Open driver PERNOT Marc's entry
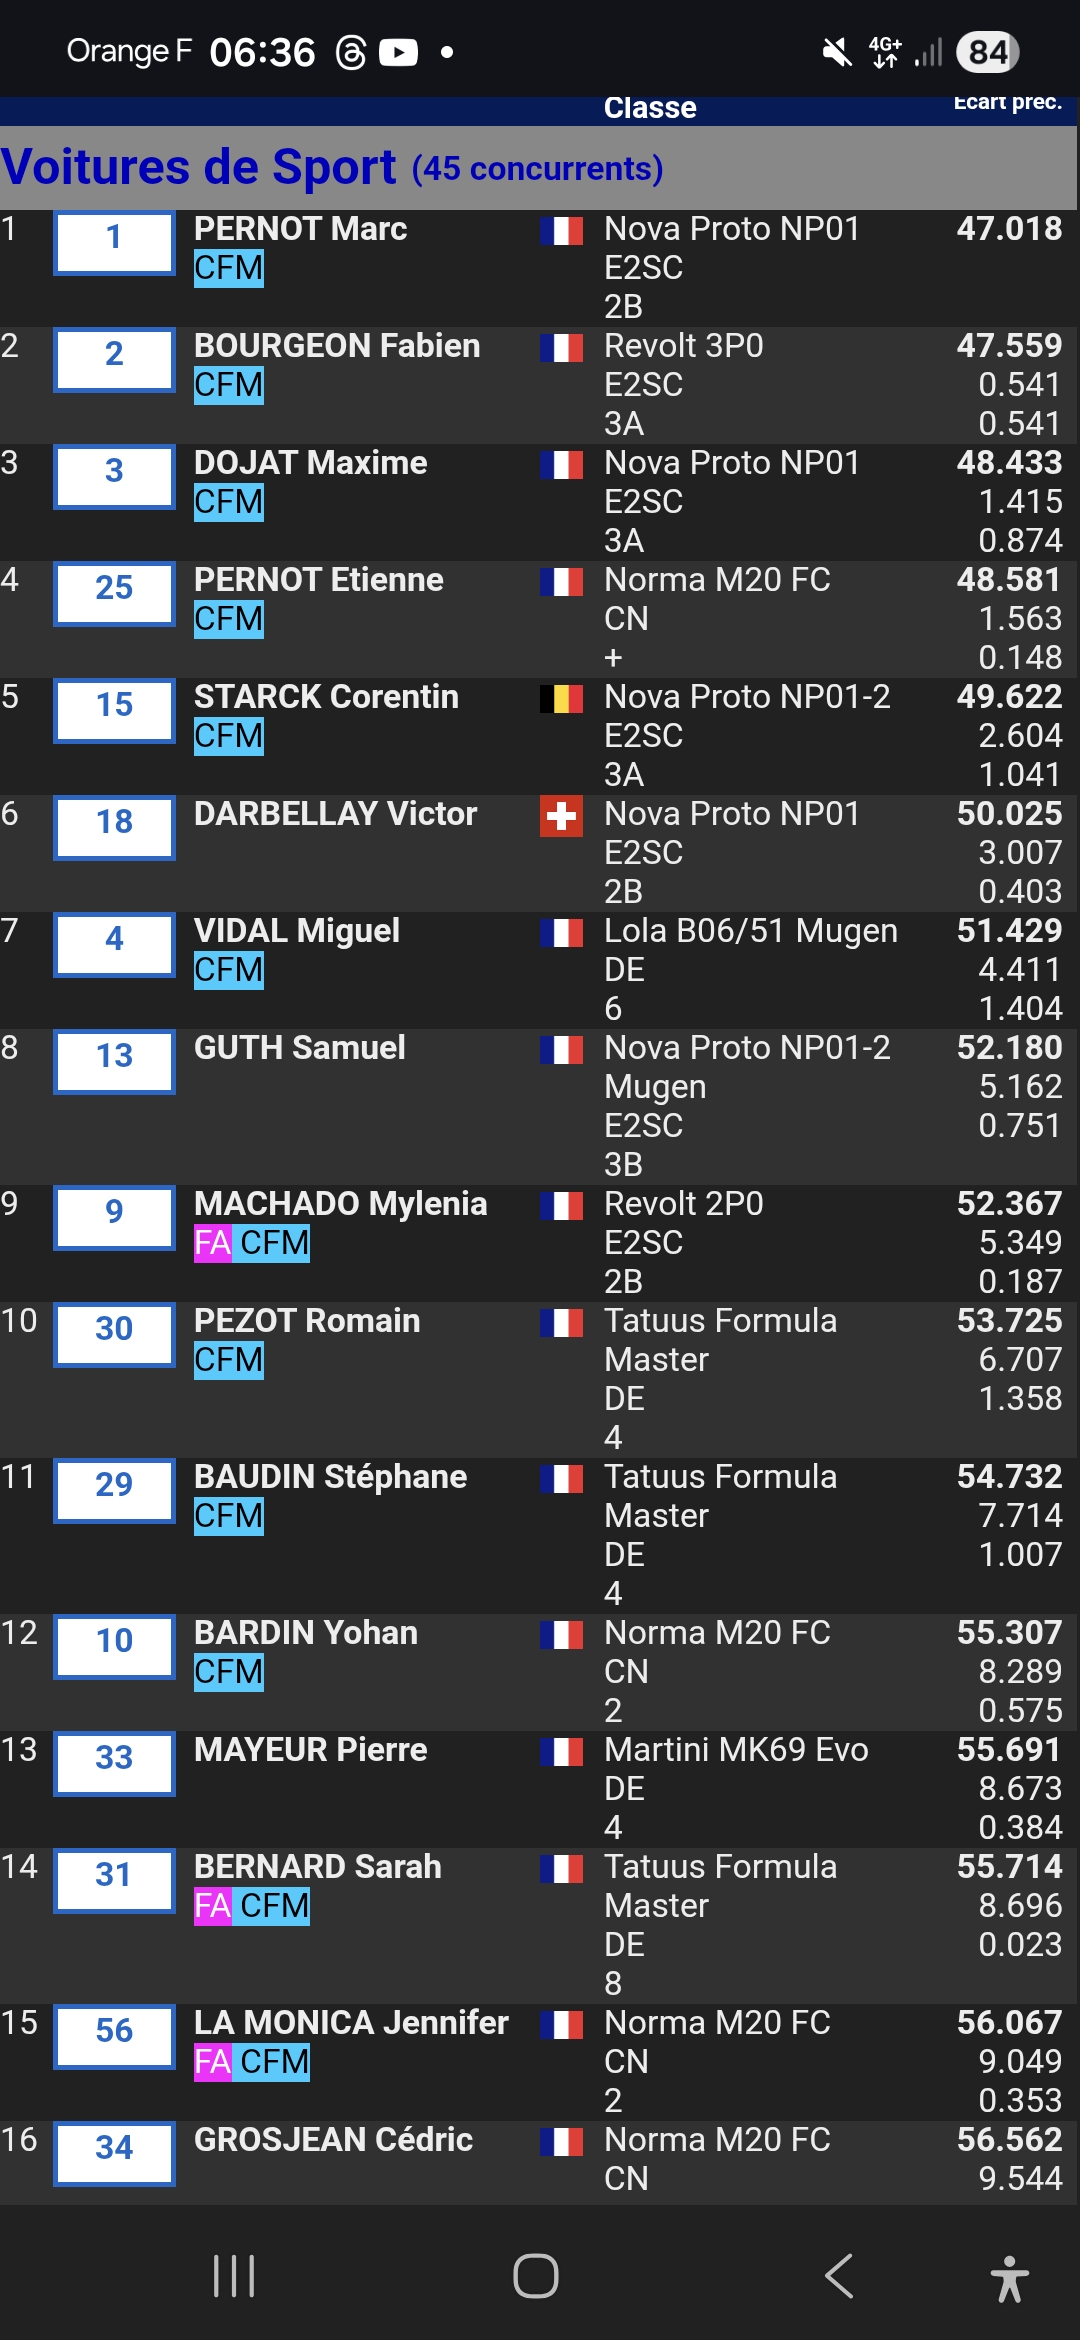The height and width of the screenshot is (2340, 1080). click(x=300, y=229)
